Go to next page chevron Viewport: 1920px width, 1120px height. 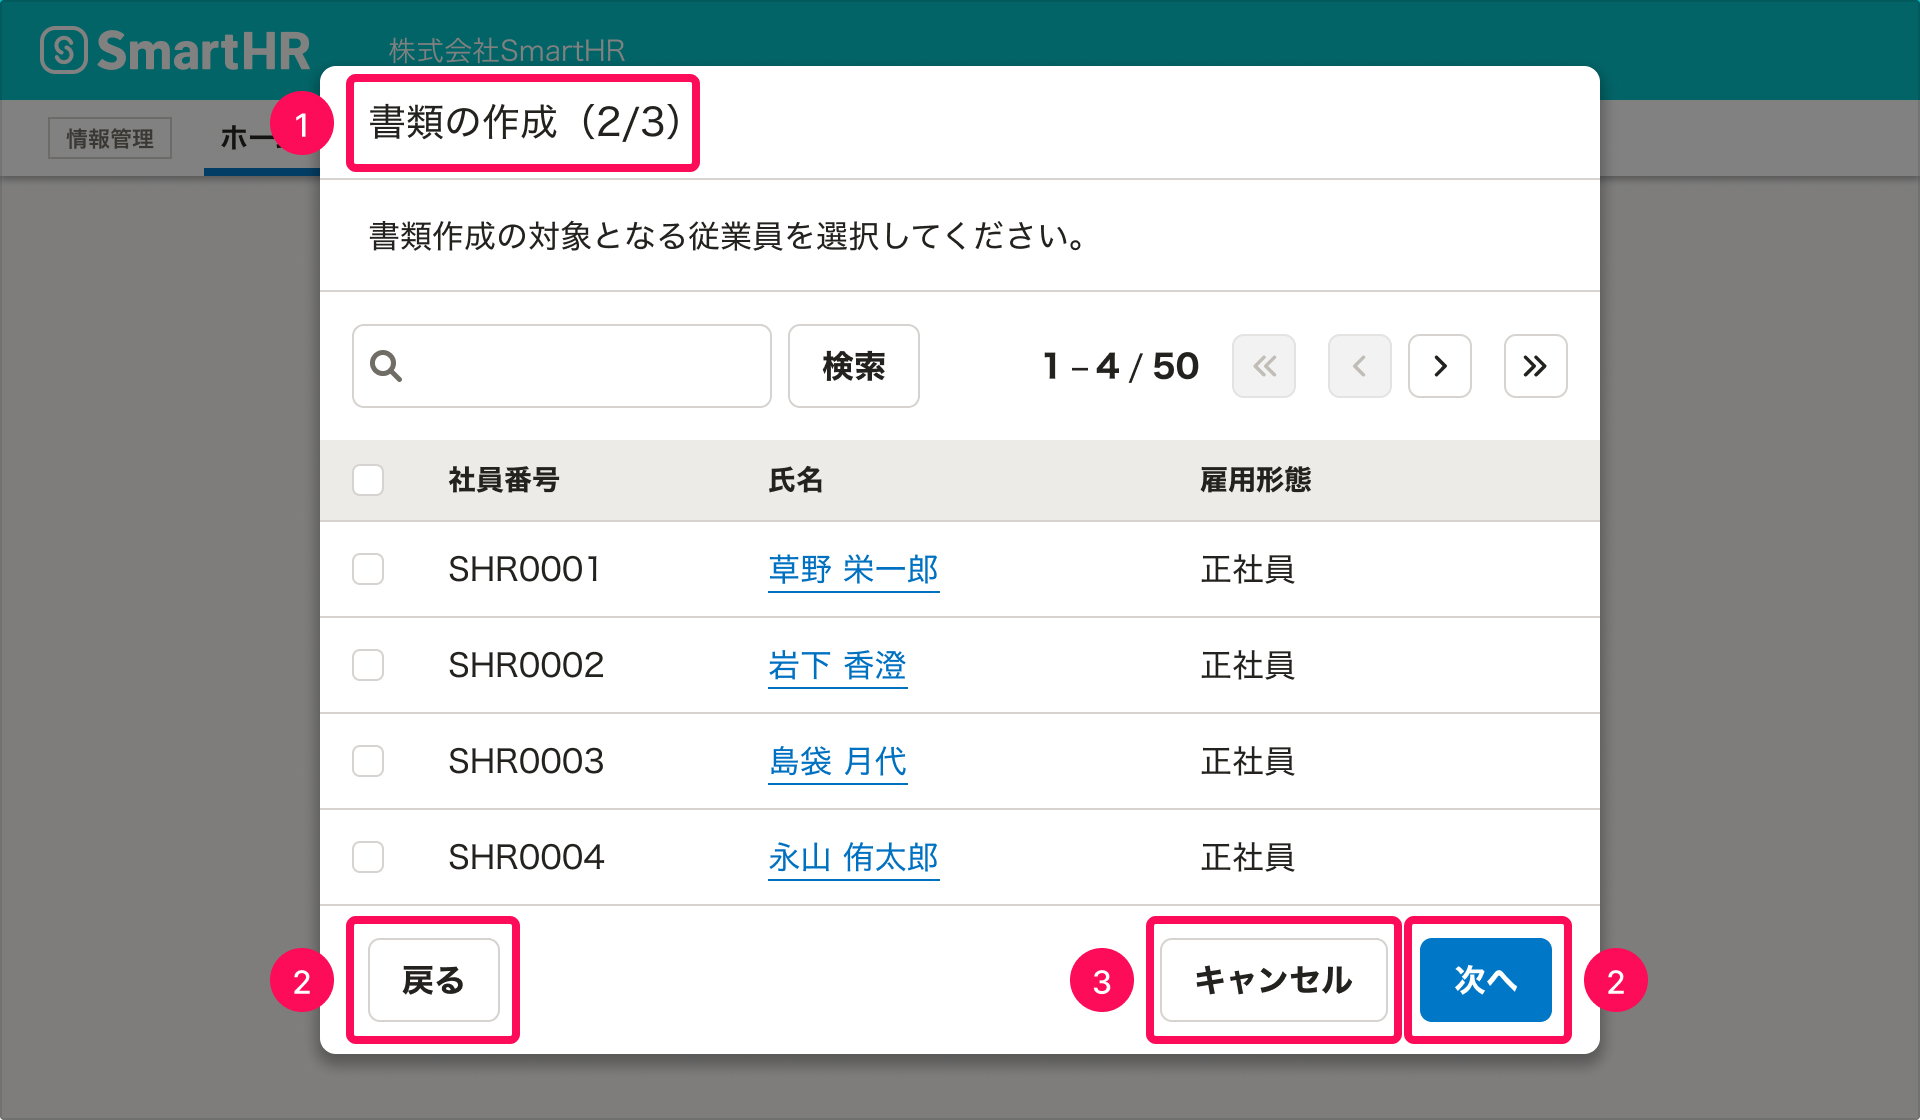1440,366
